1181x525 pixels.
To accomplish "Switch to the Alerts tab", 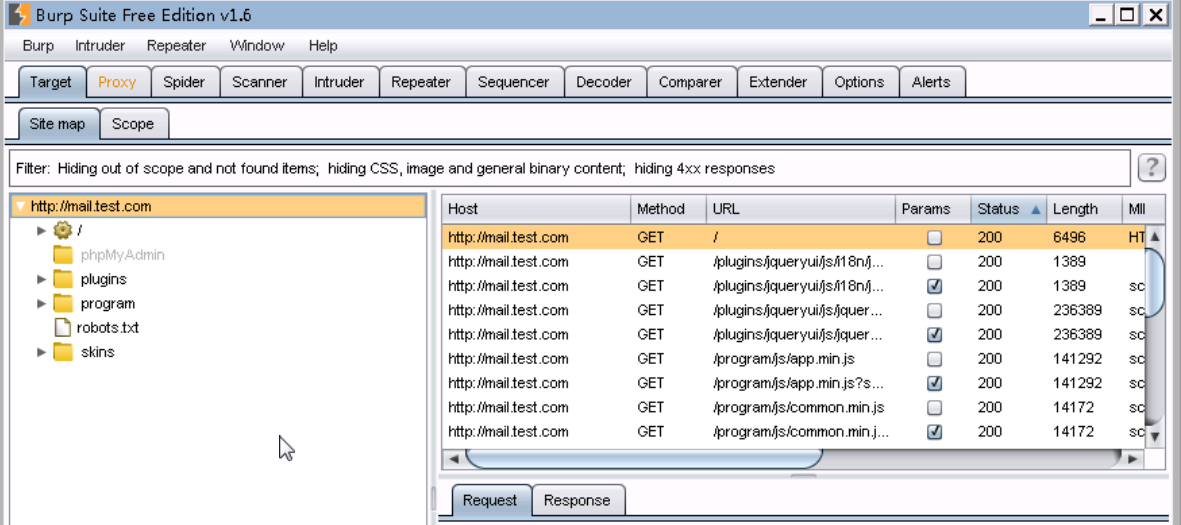I will click(931, 82).
